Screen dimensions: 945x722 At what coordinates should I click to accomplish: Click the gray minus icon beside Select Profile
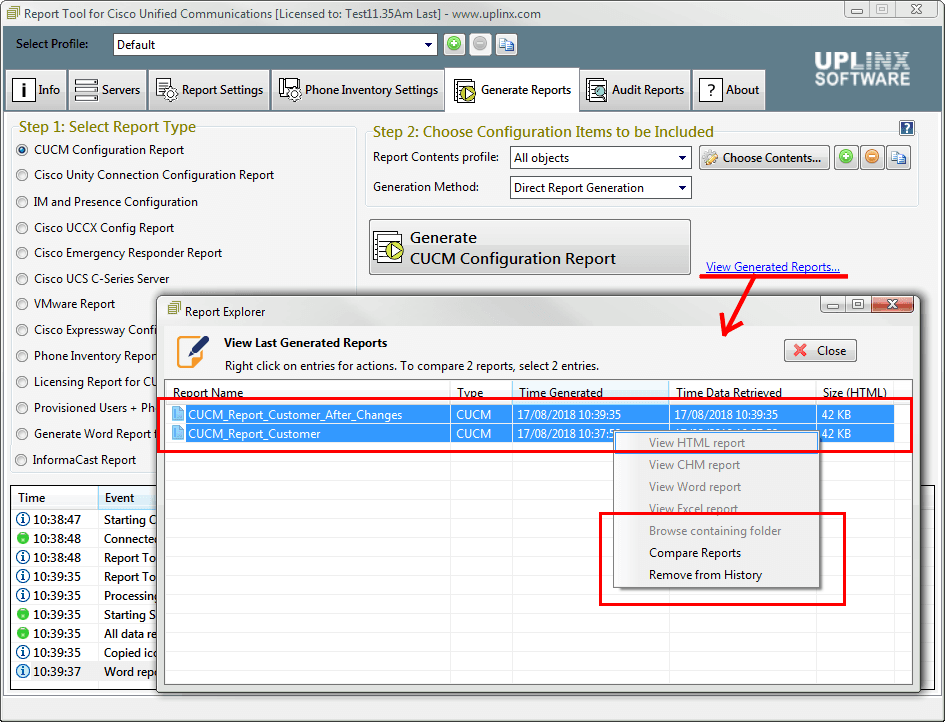[x=480, y=44]
